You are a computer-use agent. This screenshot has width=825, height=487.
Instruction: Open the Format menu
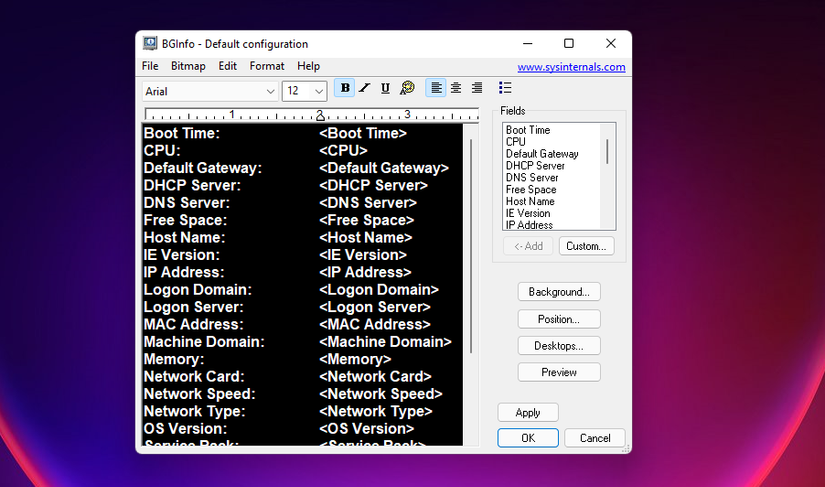(267, 66)
